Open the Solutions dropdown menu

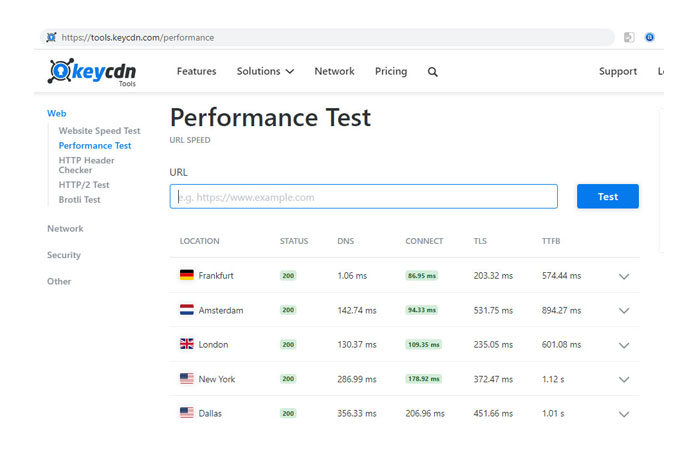(265, 72)
